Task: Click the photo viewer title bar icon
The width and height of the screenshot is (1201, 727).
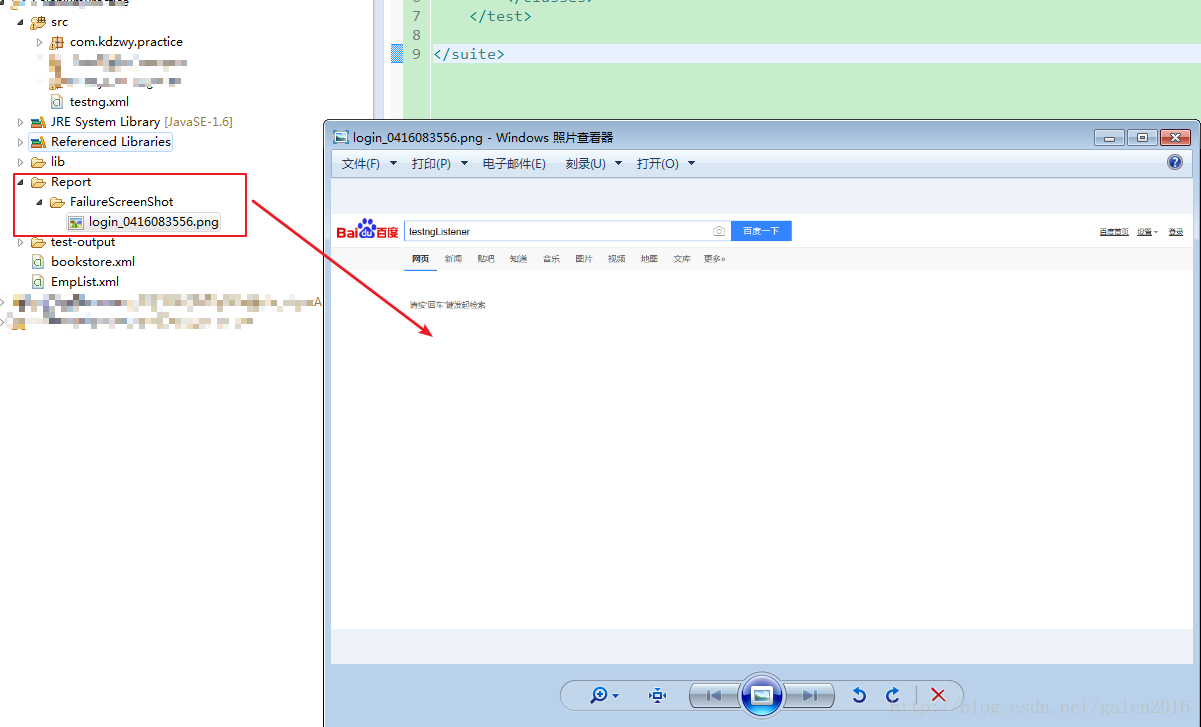Action: tap(341, 137)
